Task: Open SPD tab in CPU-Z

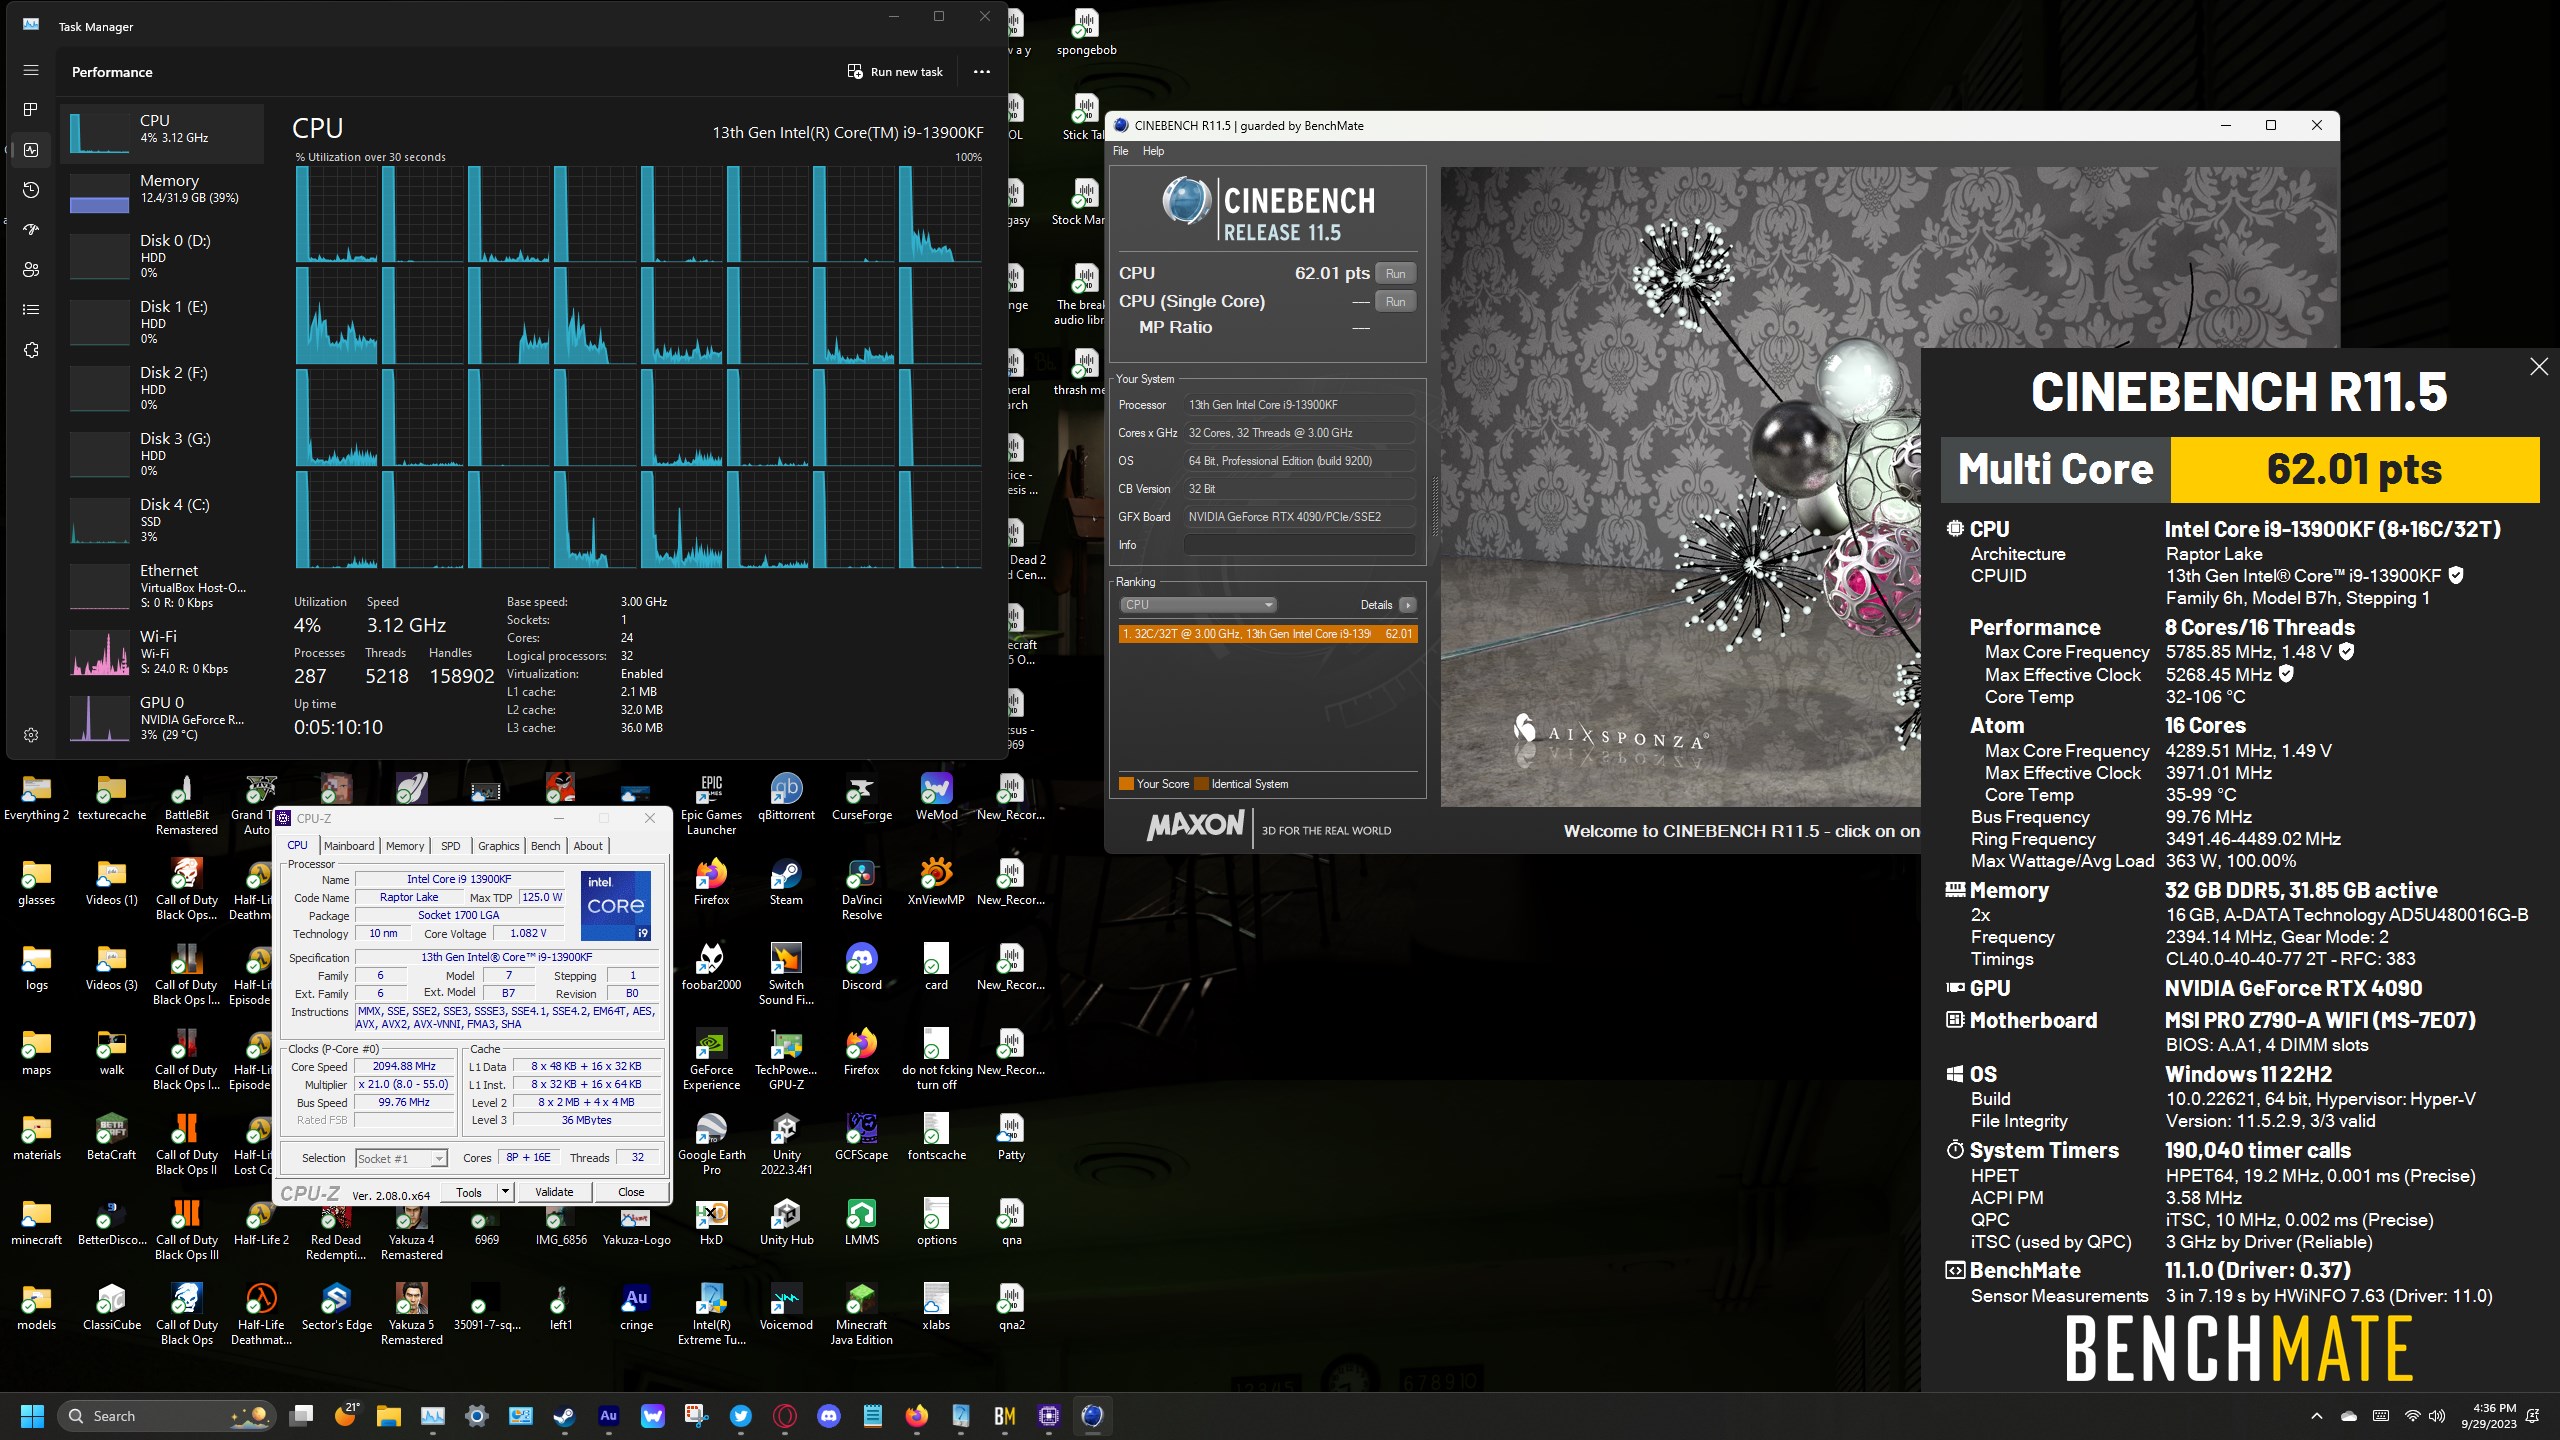Action: 451,846
